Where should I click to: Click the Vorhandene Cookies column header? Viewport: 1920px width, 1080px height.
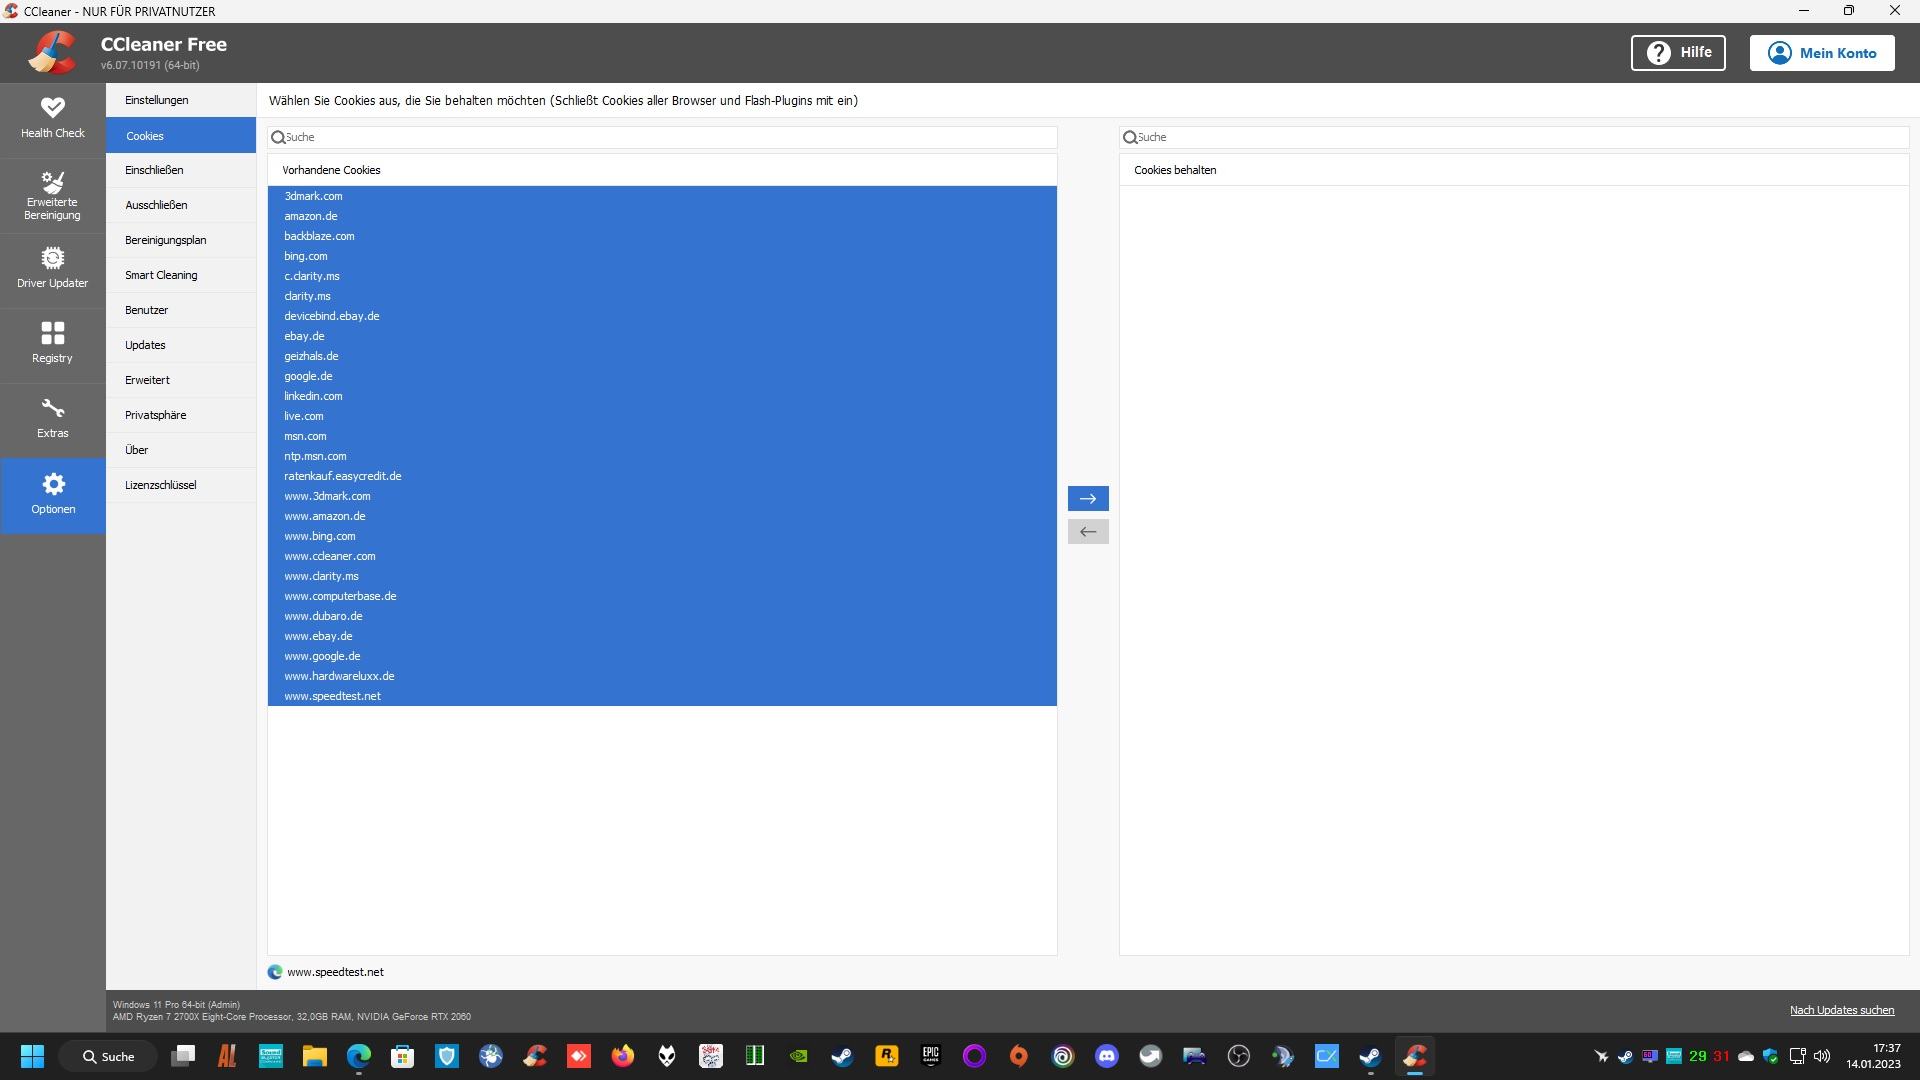(662, 170)
